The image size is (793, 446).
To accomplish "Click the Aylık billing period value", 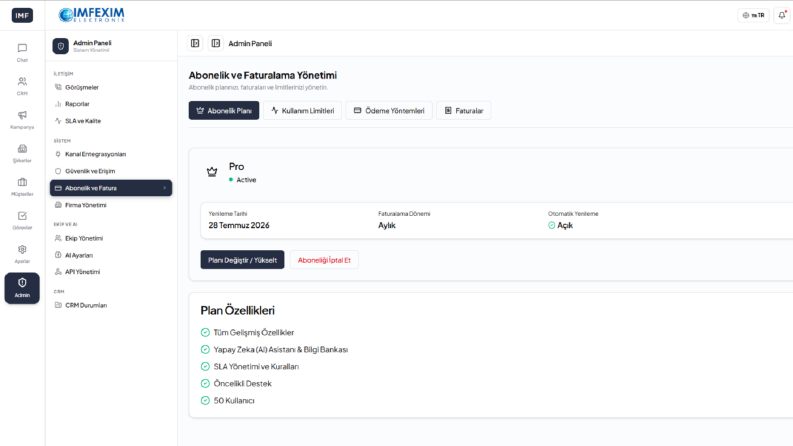I will (387, 226).
